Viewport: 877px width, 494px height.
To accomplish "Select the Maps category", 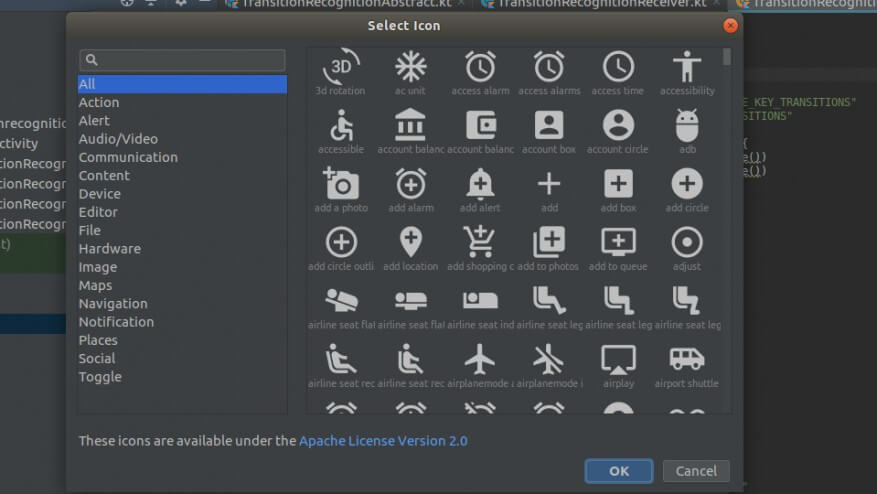I will [182, 285].
